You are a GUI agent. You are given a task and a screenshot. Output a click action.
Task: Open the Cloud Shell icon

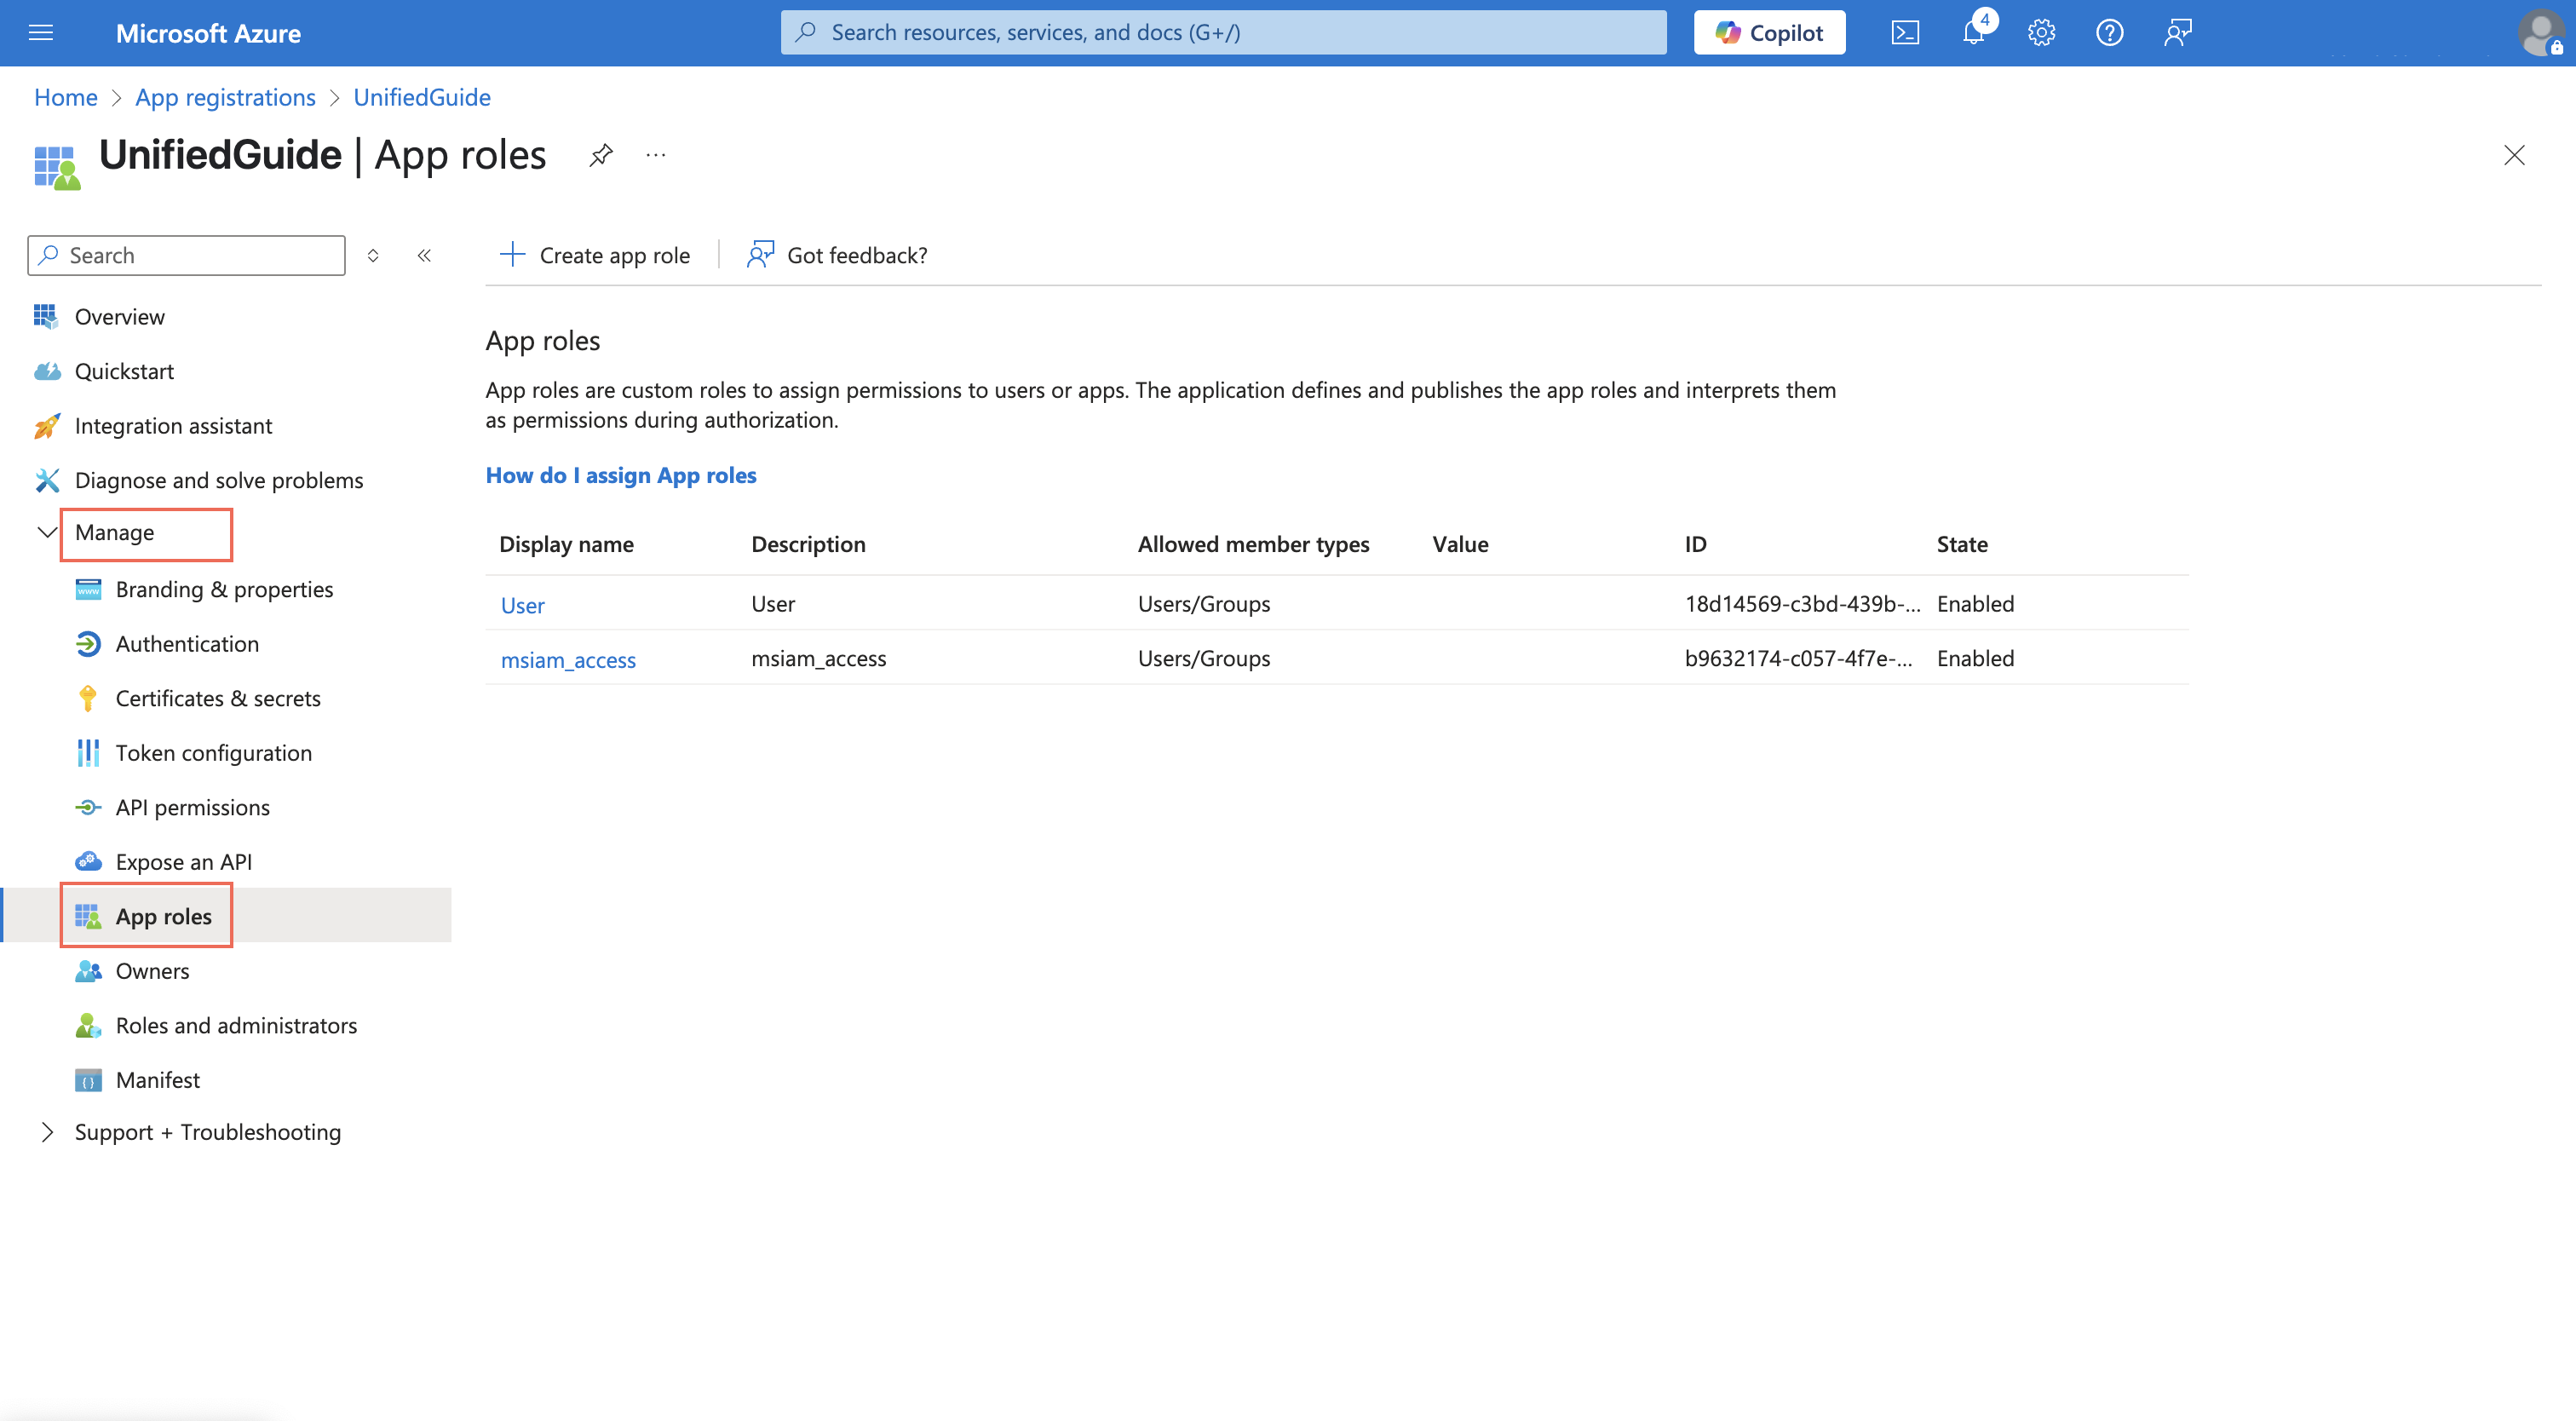[x=1905, y=33]
